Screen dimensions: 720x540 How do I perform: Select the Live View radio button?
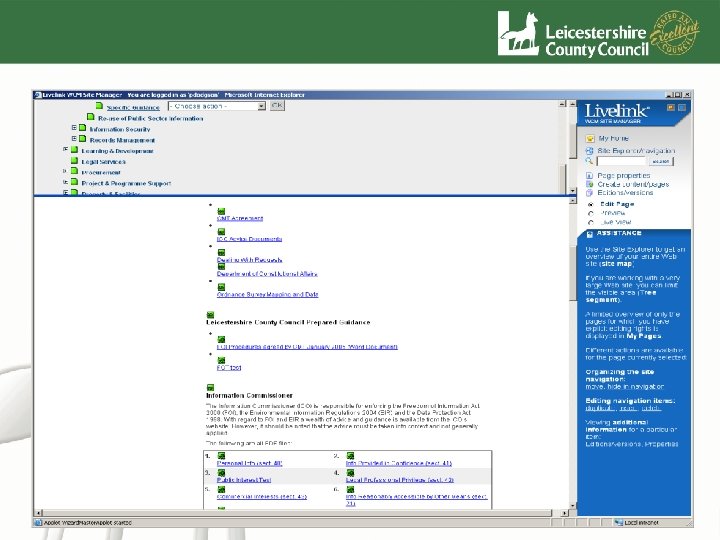[591, 222]
